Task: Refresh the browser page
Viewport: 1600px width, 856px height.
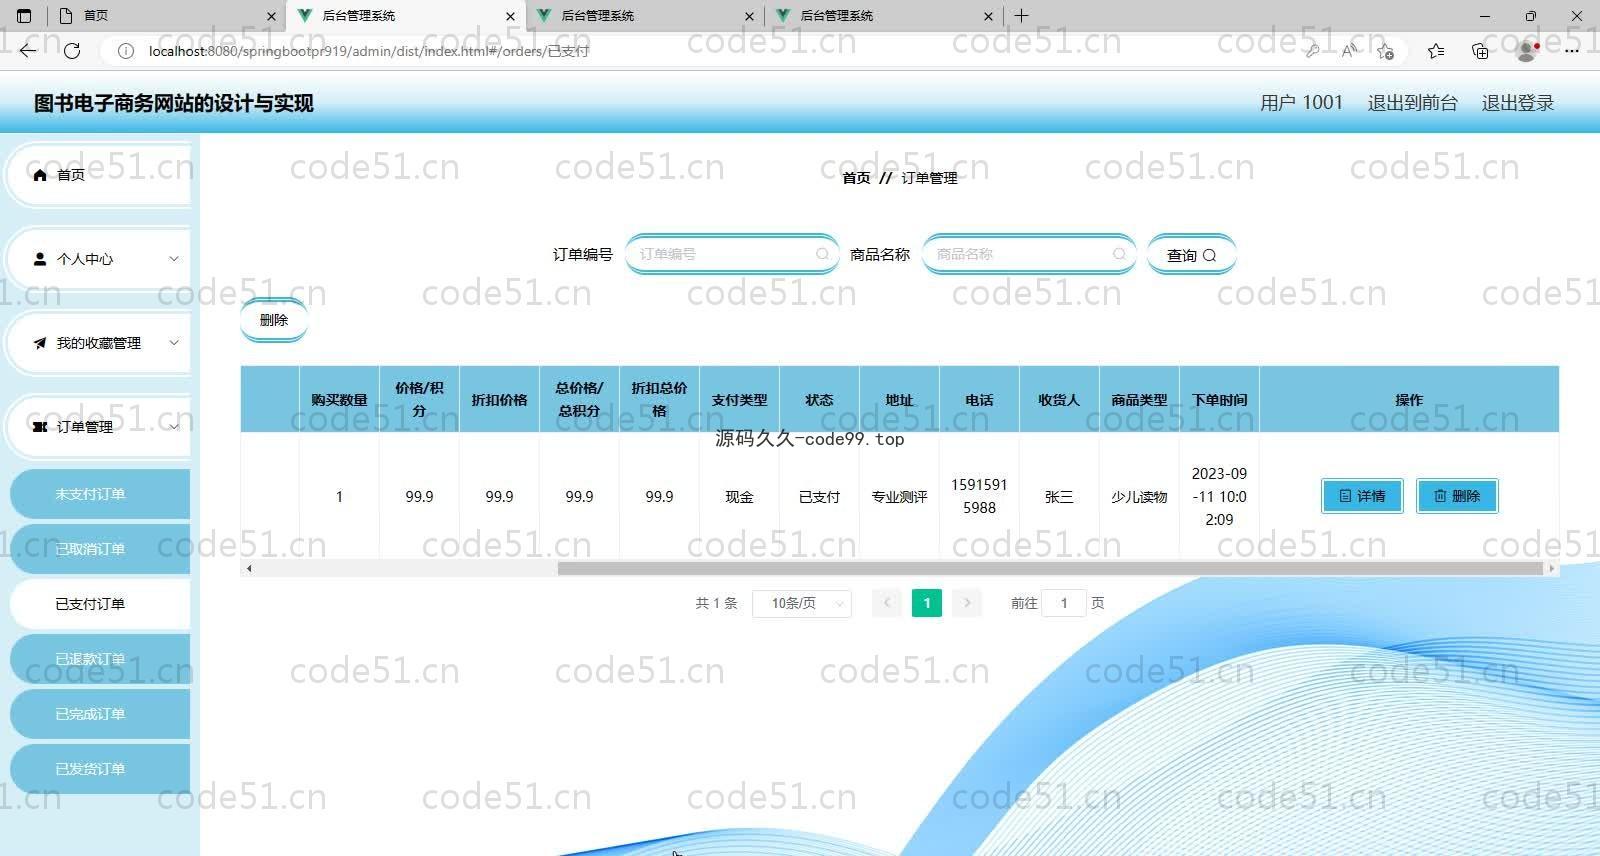Action: (72, 51)
